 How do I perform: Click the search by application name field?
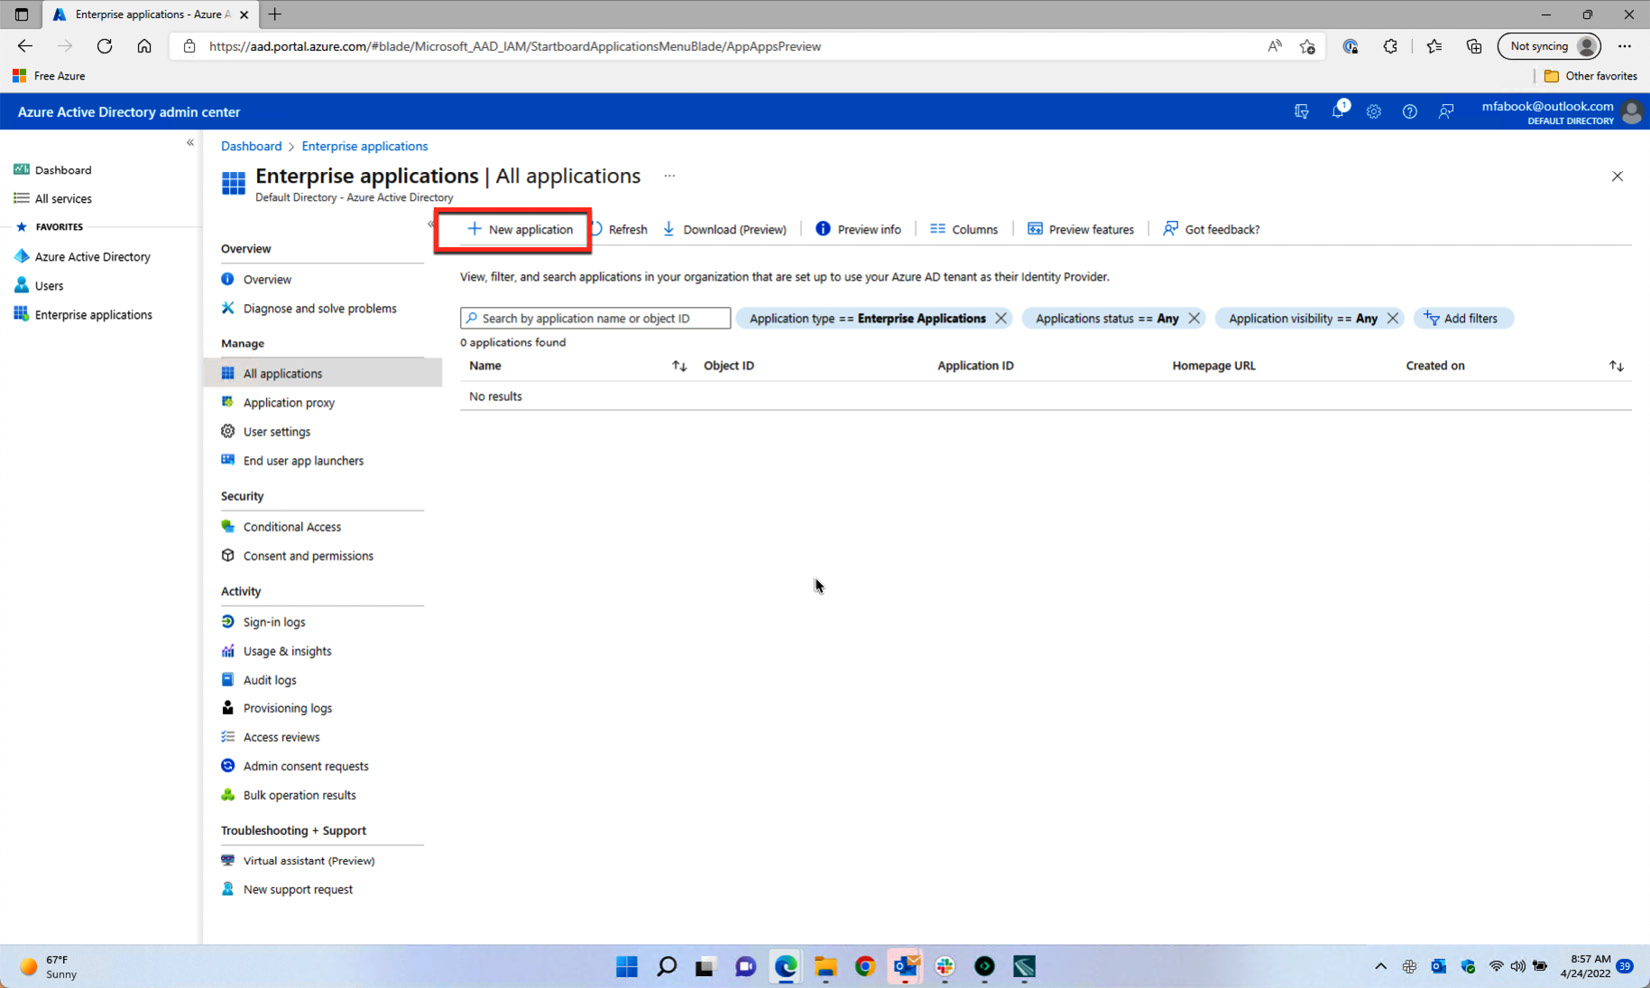595,318
